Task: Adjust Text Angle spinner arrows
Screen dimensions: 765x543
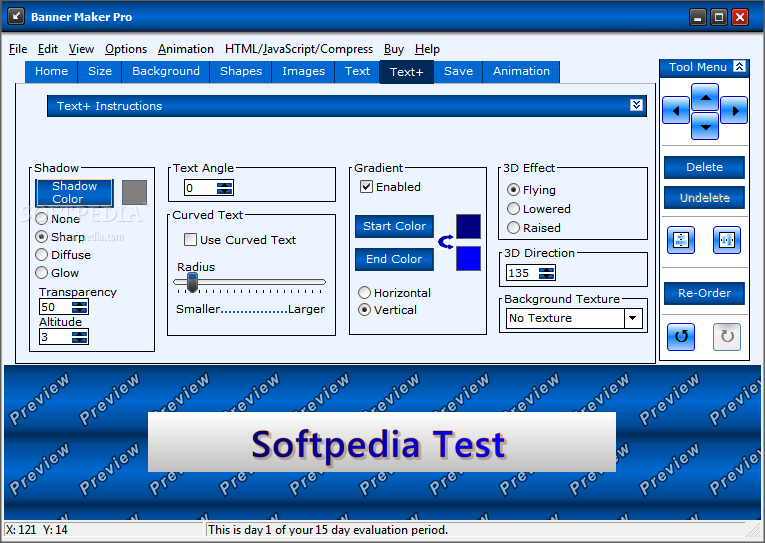Action: [x=225, y=188]
